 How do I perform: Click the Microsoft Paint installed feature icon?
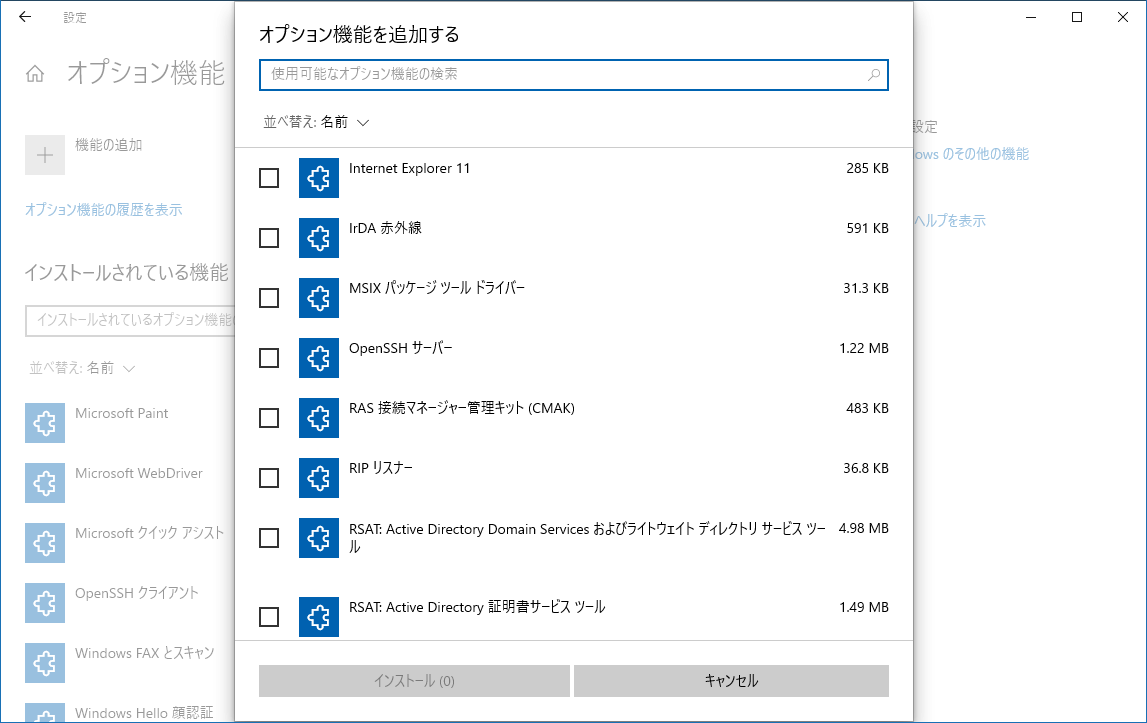tap(45, 424)
